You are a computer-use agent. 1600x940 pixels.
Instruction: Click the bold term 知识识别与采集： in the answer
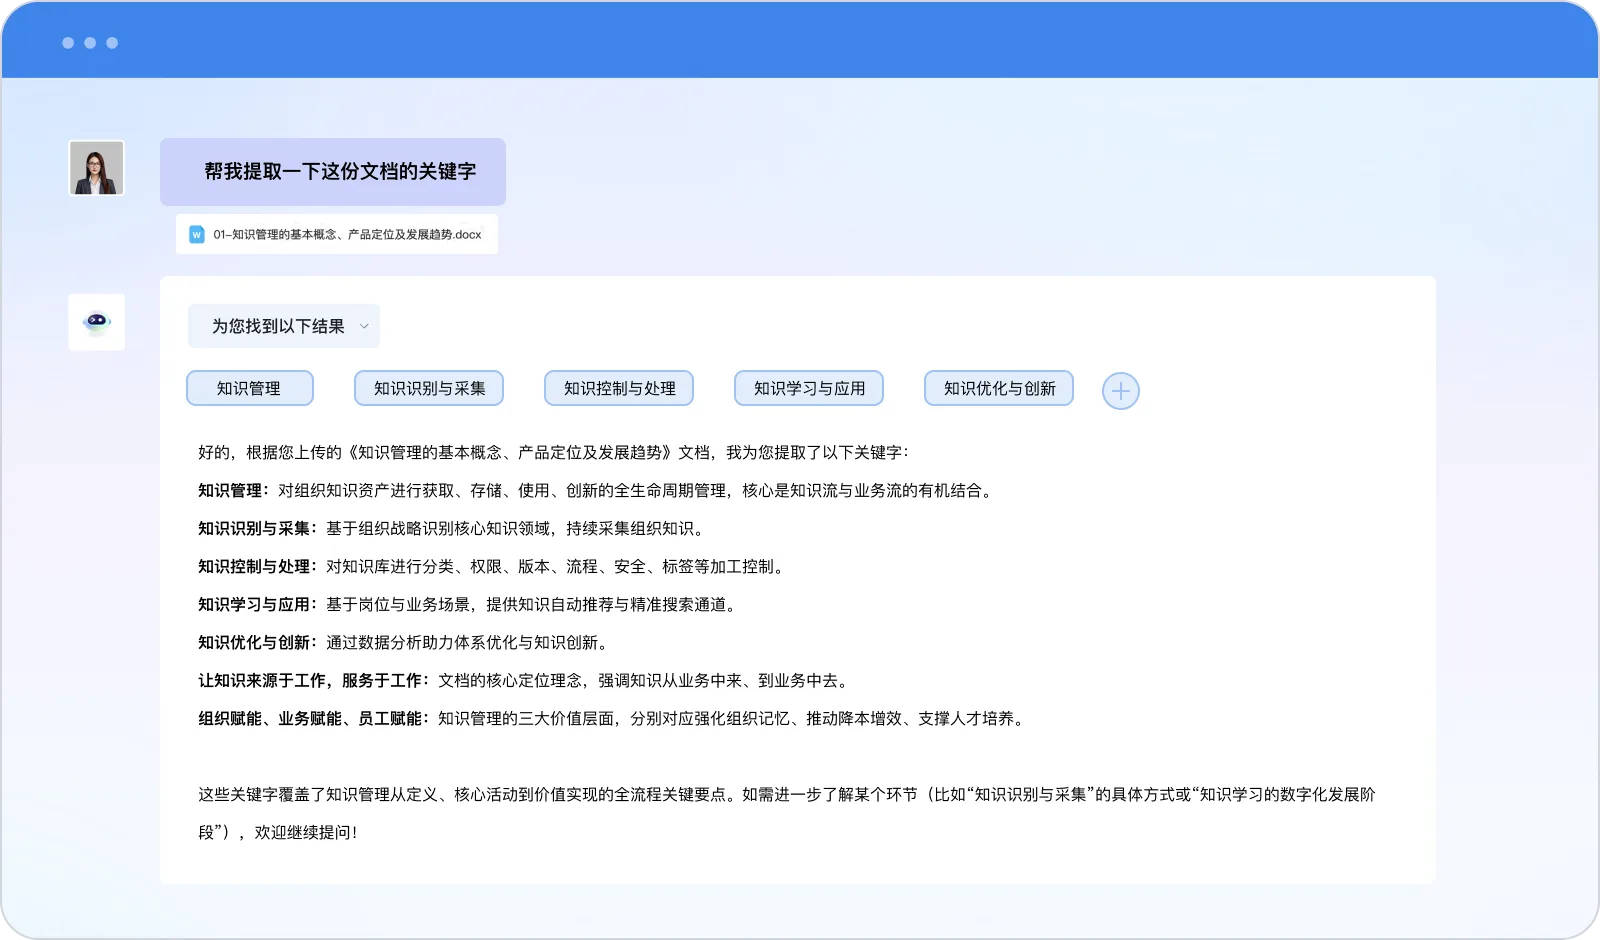[x=258, y=528]
